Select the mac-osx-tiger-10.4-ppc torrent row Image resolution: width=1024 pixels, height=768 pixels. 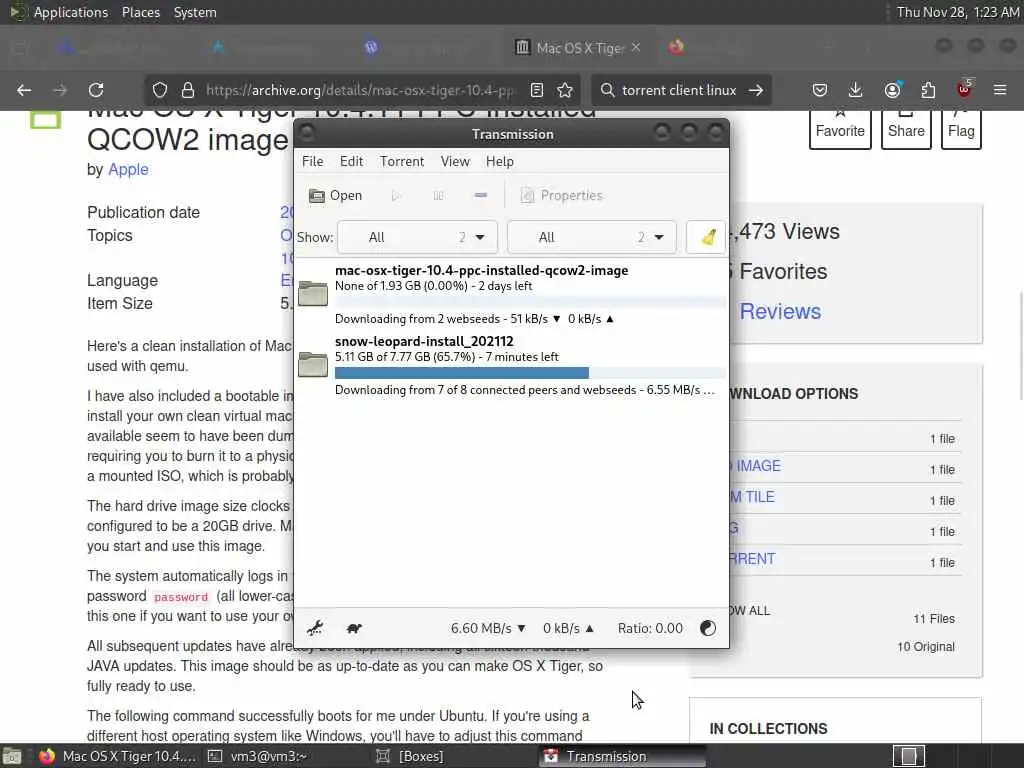511,294
